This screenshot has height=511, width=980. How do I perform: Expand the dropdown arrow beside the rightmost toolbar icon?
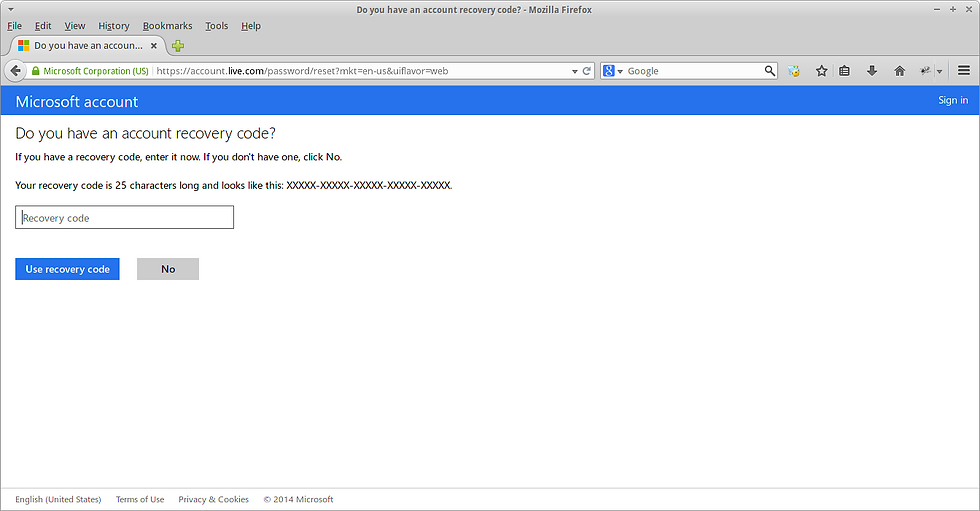(x=939, y=71)
